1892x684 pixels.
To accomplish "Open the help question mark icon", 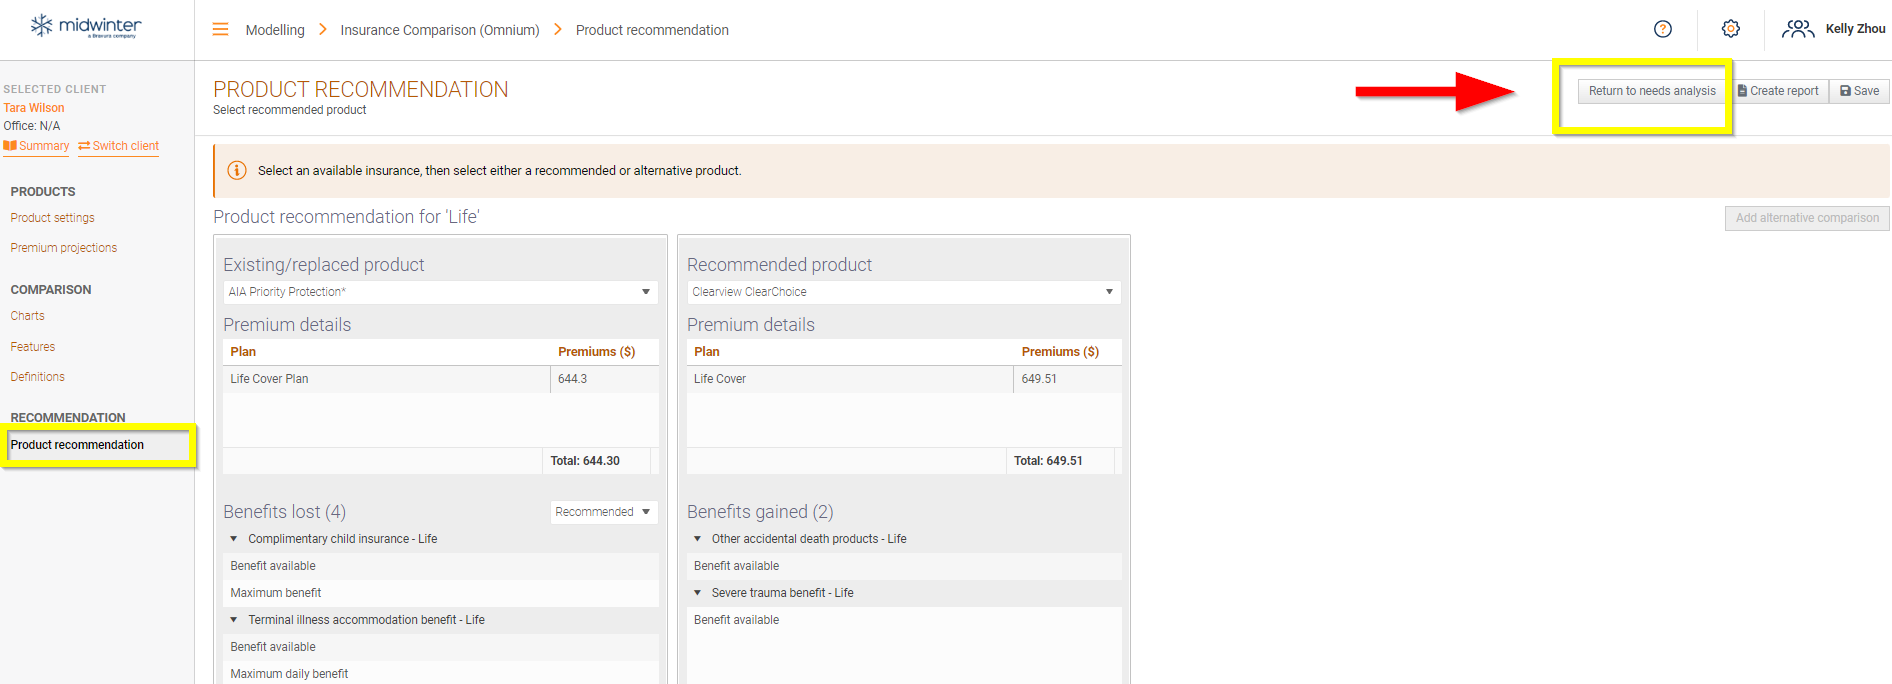I will click(1663, 29).
